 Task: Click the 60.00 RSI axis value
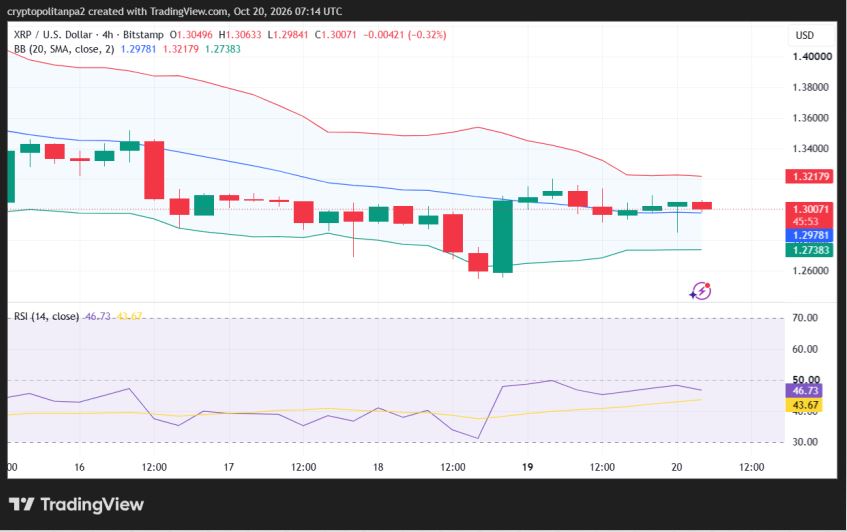[805, 349]
